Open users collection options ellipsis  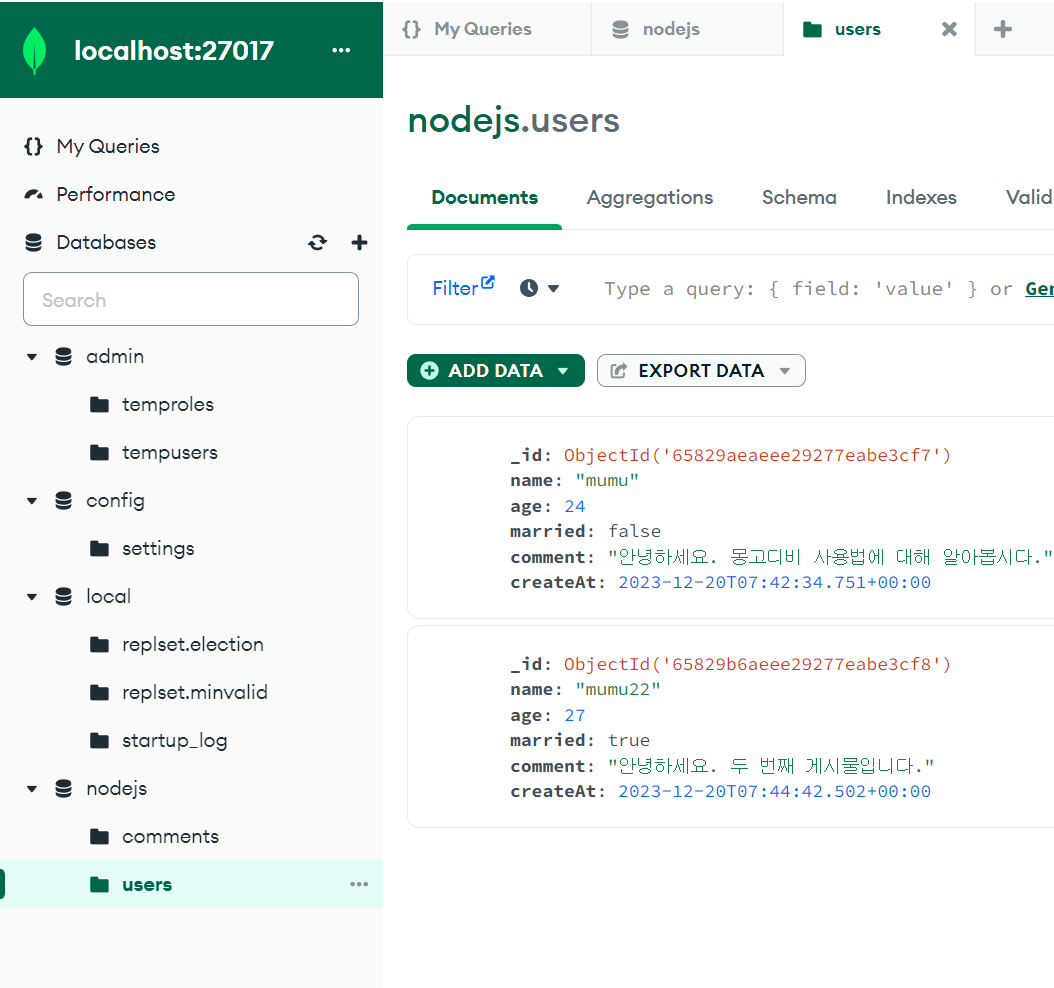pyautogui.click(x=359, y=884)
